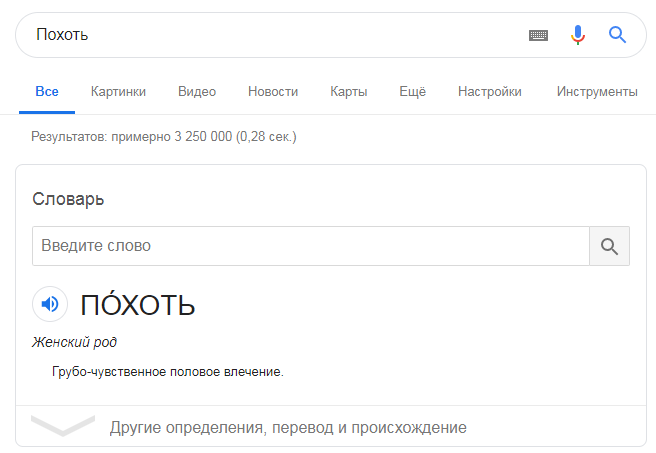Image resolution: width=656 pixels, height=453 pixels.
Task: Show search filters via "Инструменты"
Action: [x=597, y=92]
